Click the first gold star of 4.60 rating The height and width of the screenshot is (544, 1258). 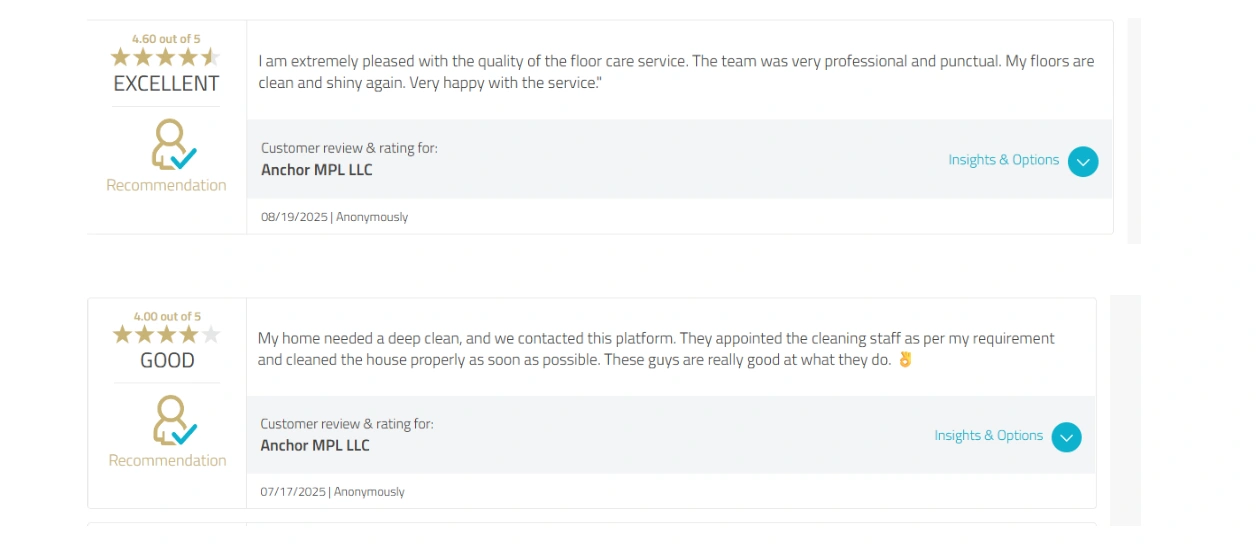(121, 57)
